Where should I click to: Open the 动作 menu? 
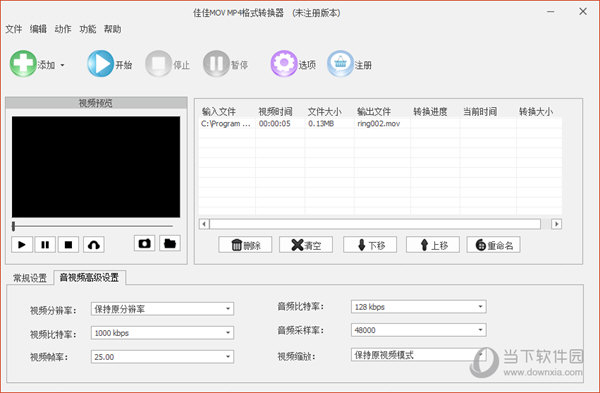[x=63, y=29]
